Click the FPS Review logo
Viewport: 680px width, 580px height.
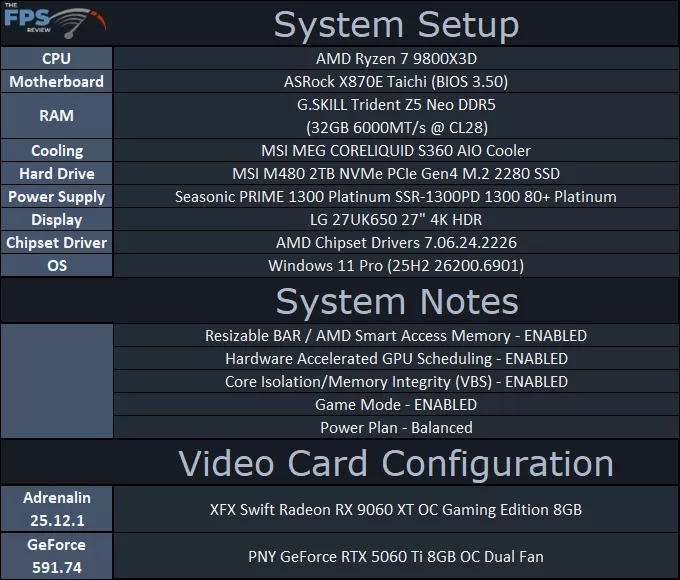point(55,21)
